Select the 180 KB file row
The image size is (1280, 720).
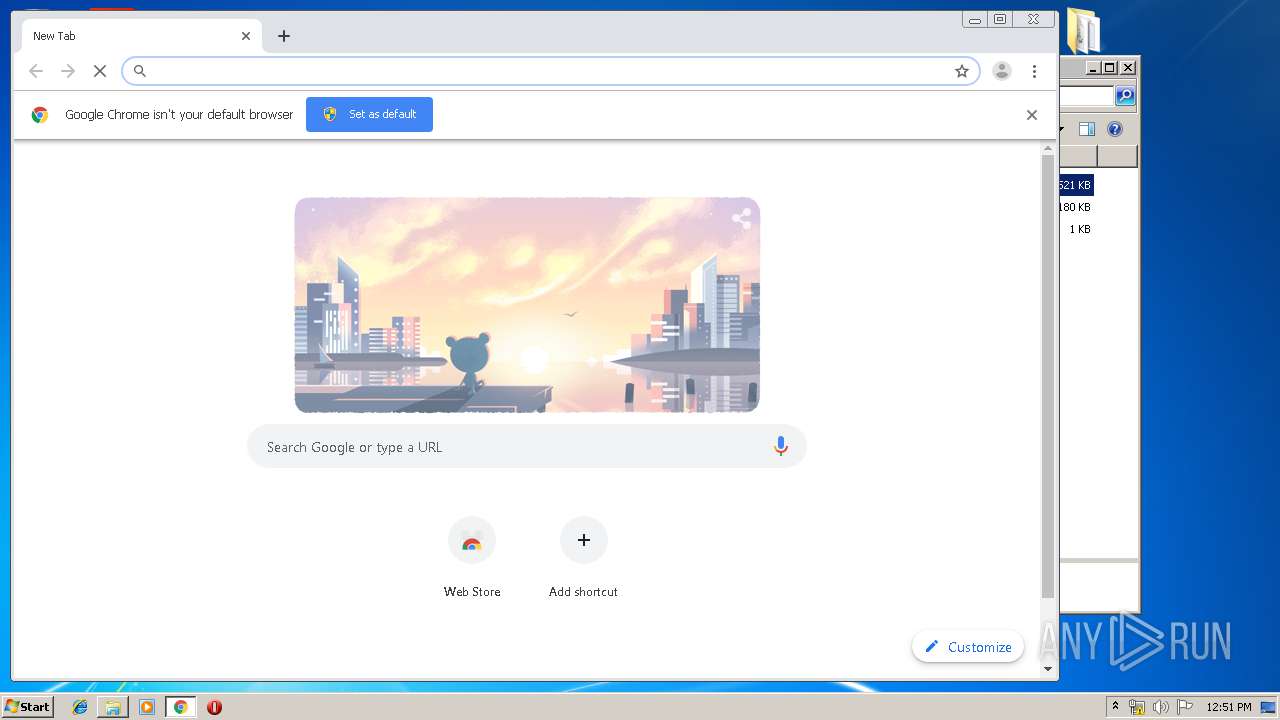coord(1076,207)
